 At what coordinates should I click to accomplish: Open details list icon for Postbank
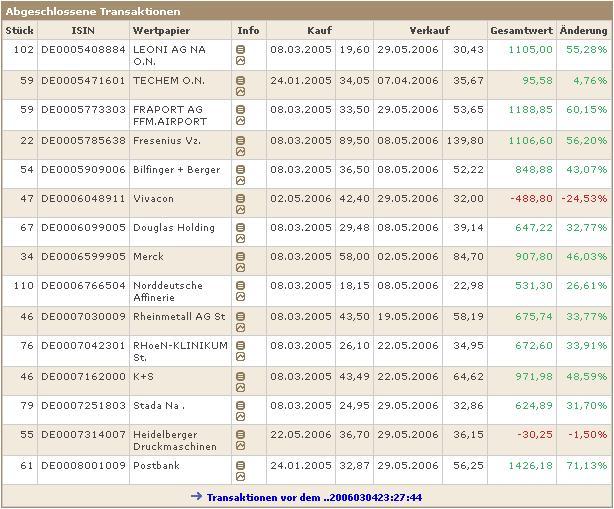pos(240,465)
